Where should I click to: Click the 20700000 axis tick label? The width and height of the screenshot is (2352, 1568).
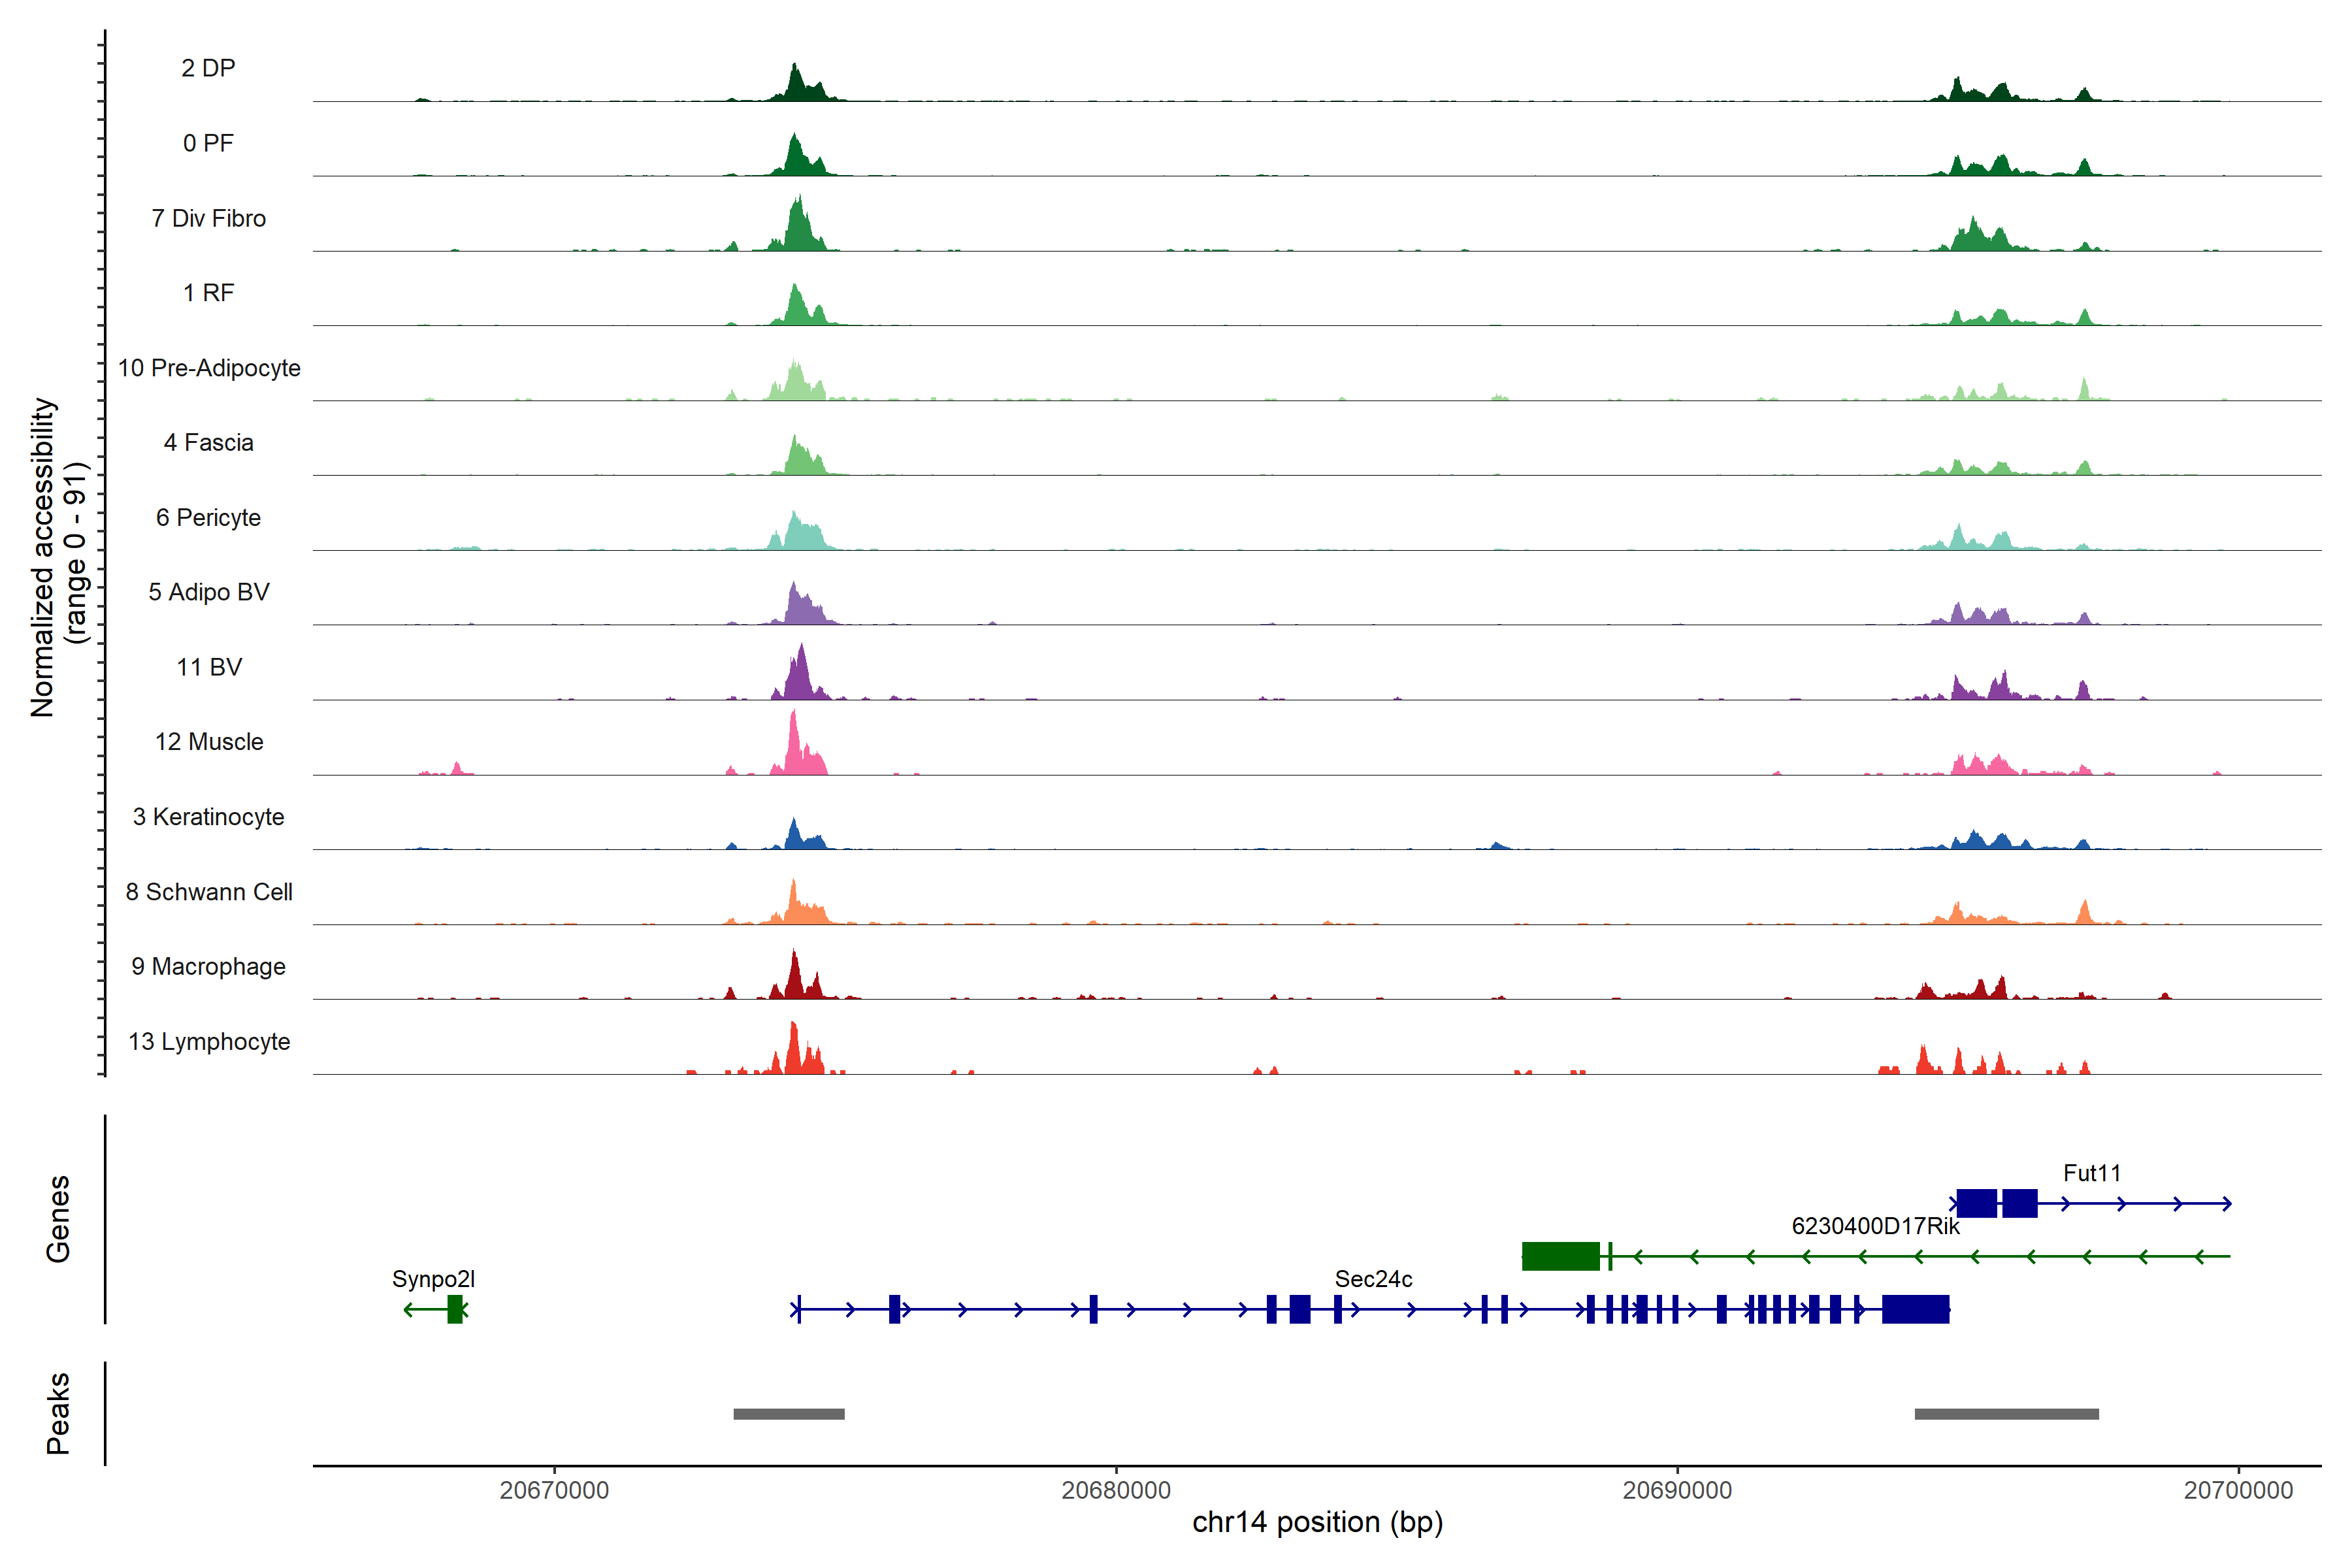[x=2238, y=1490]
